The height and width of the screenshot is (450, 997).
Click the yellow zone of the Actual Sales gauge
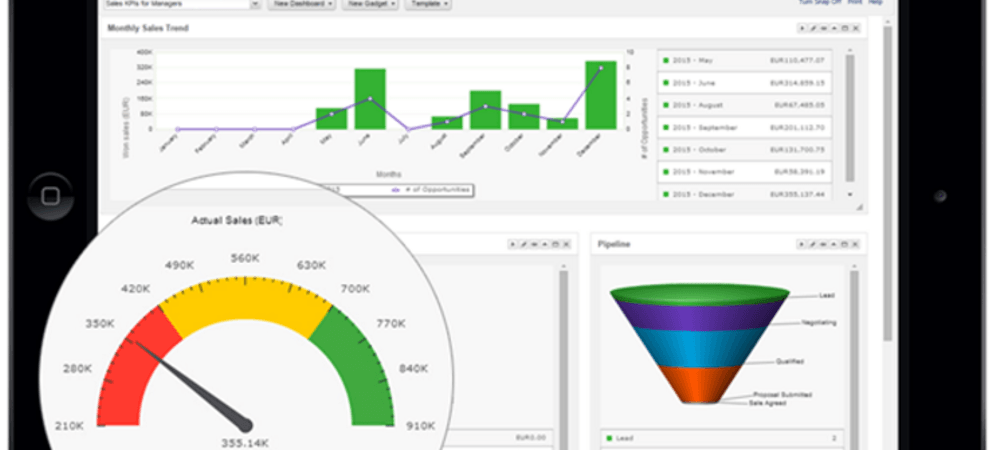coord(245,305)
